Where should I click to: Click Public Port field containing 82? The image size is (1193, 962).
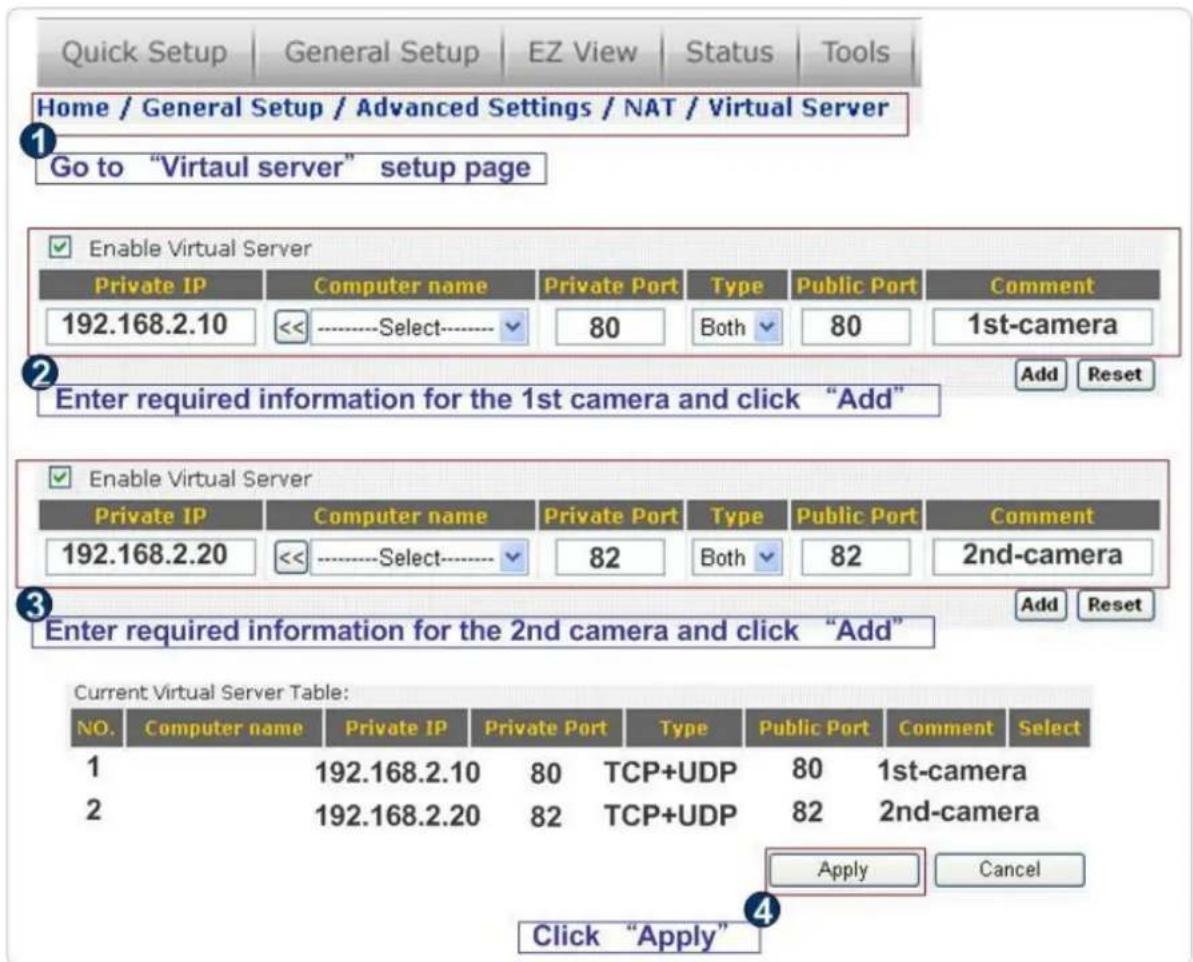pos(855,556)
